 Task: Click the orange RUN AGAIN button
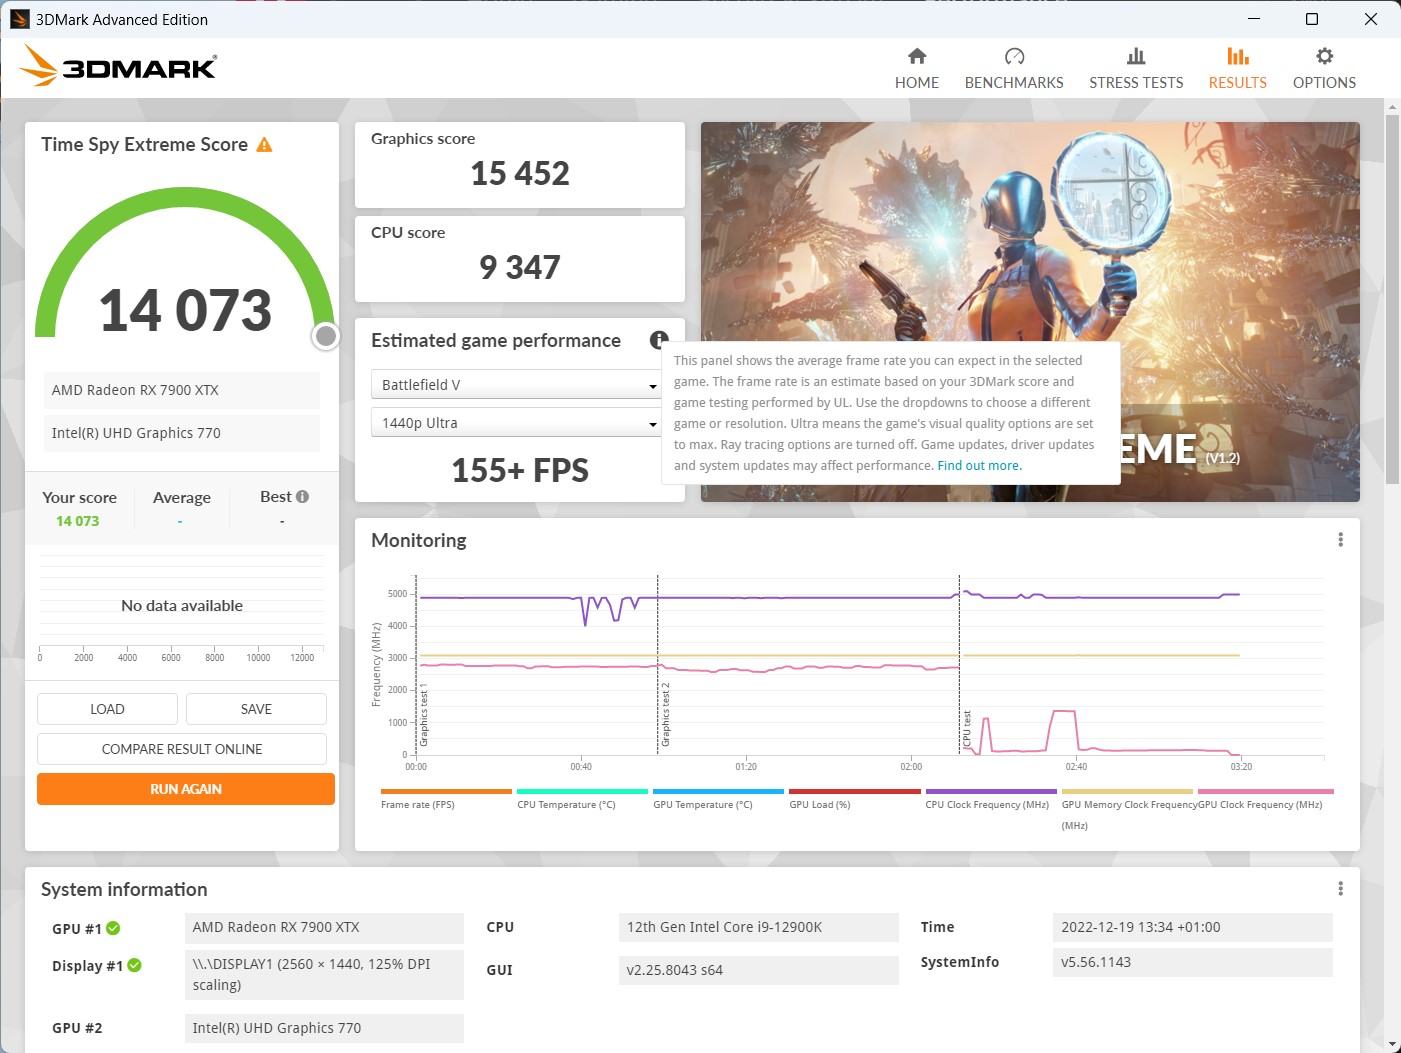point(186,789)
